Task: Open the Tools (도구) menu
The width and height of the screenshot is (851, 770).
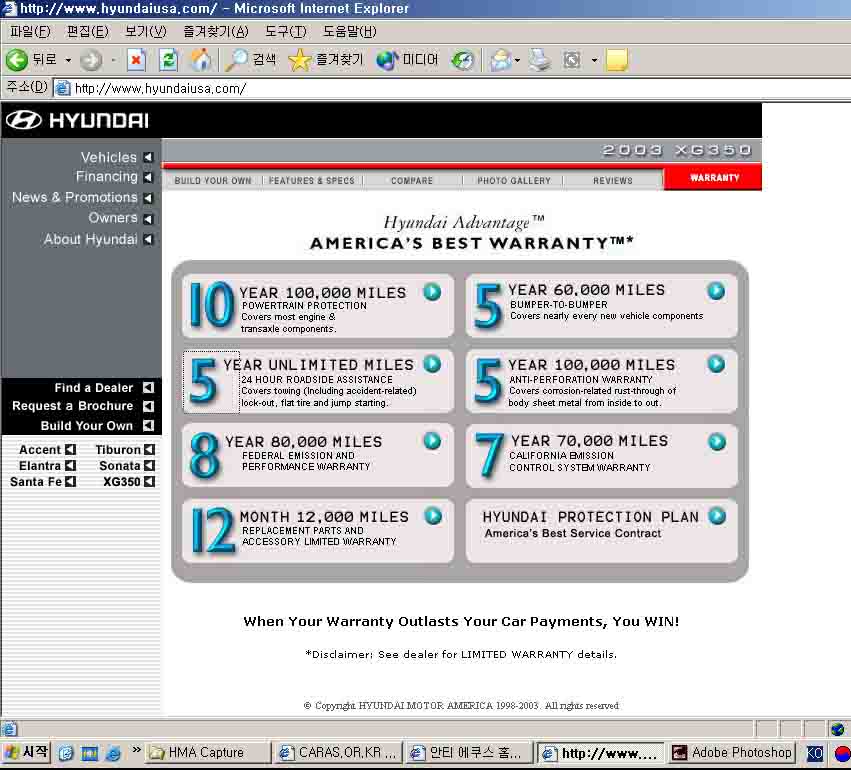Action: 285,31
